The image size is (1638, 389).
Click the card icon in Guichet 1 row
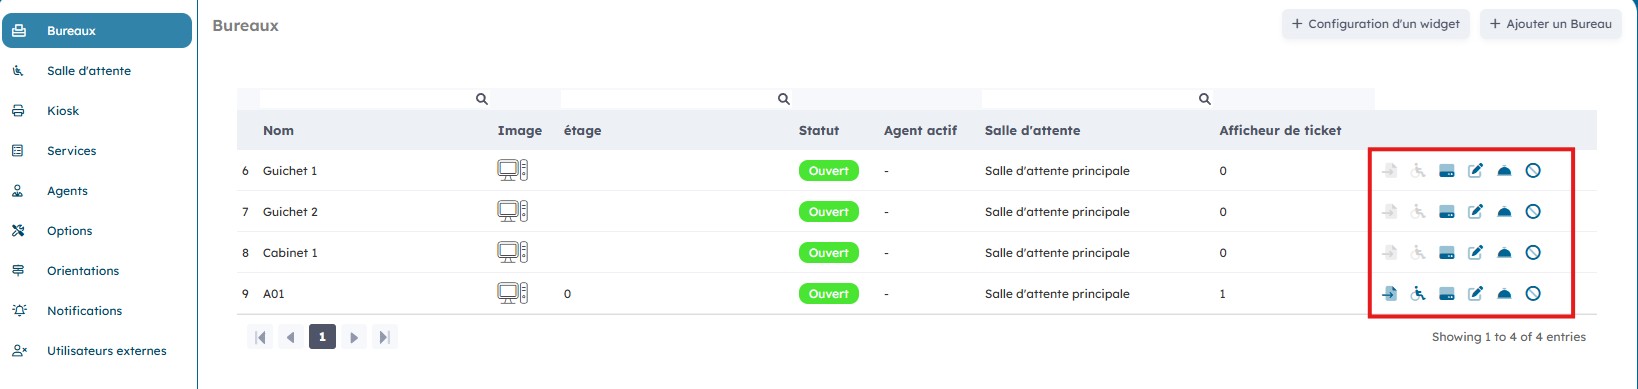[1446, 171]
